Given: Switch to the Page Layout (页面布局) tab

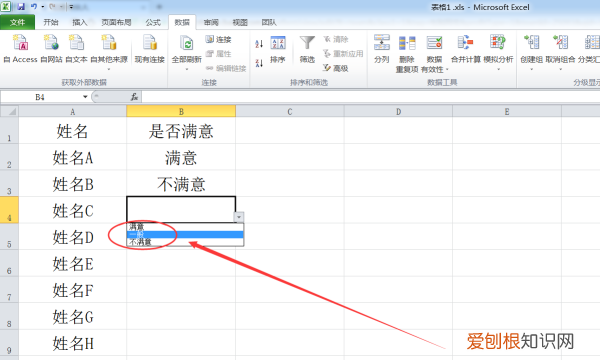Looking at the screenshot, I should tap(116, 23).
